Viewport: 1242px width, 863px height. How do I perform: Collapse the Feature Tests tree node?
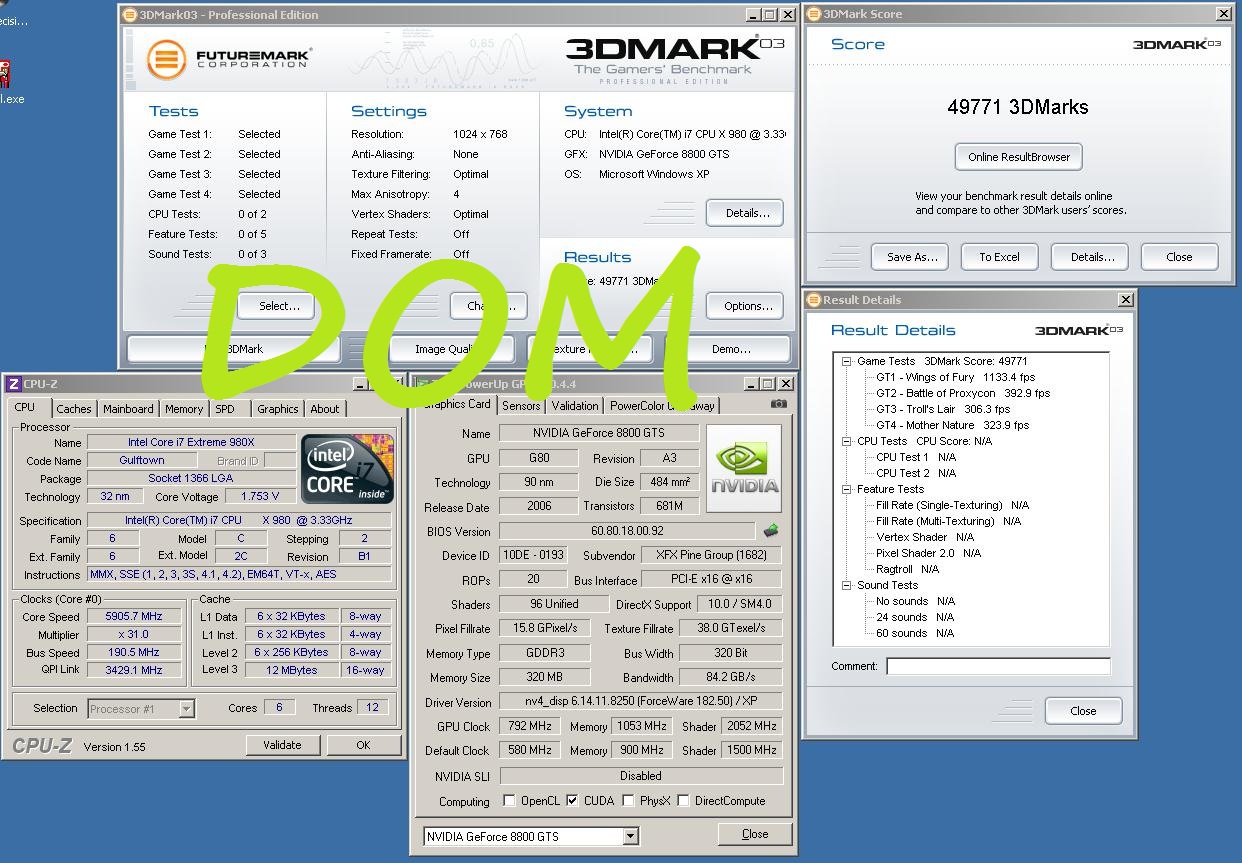[x=846, y=489]
